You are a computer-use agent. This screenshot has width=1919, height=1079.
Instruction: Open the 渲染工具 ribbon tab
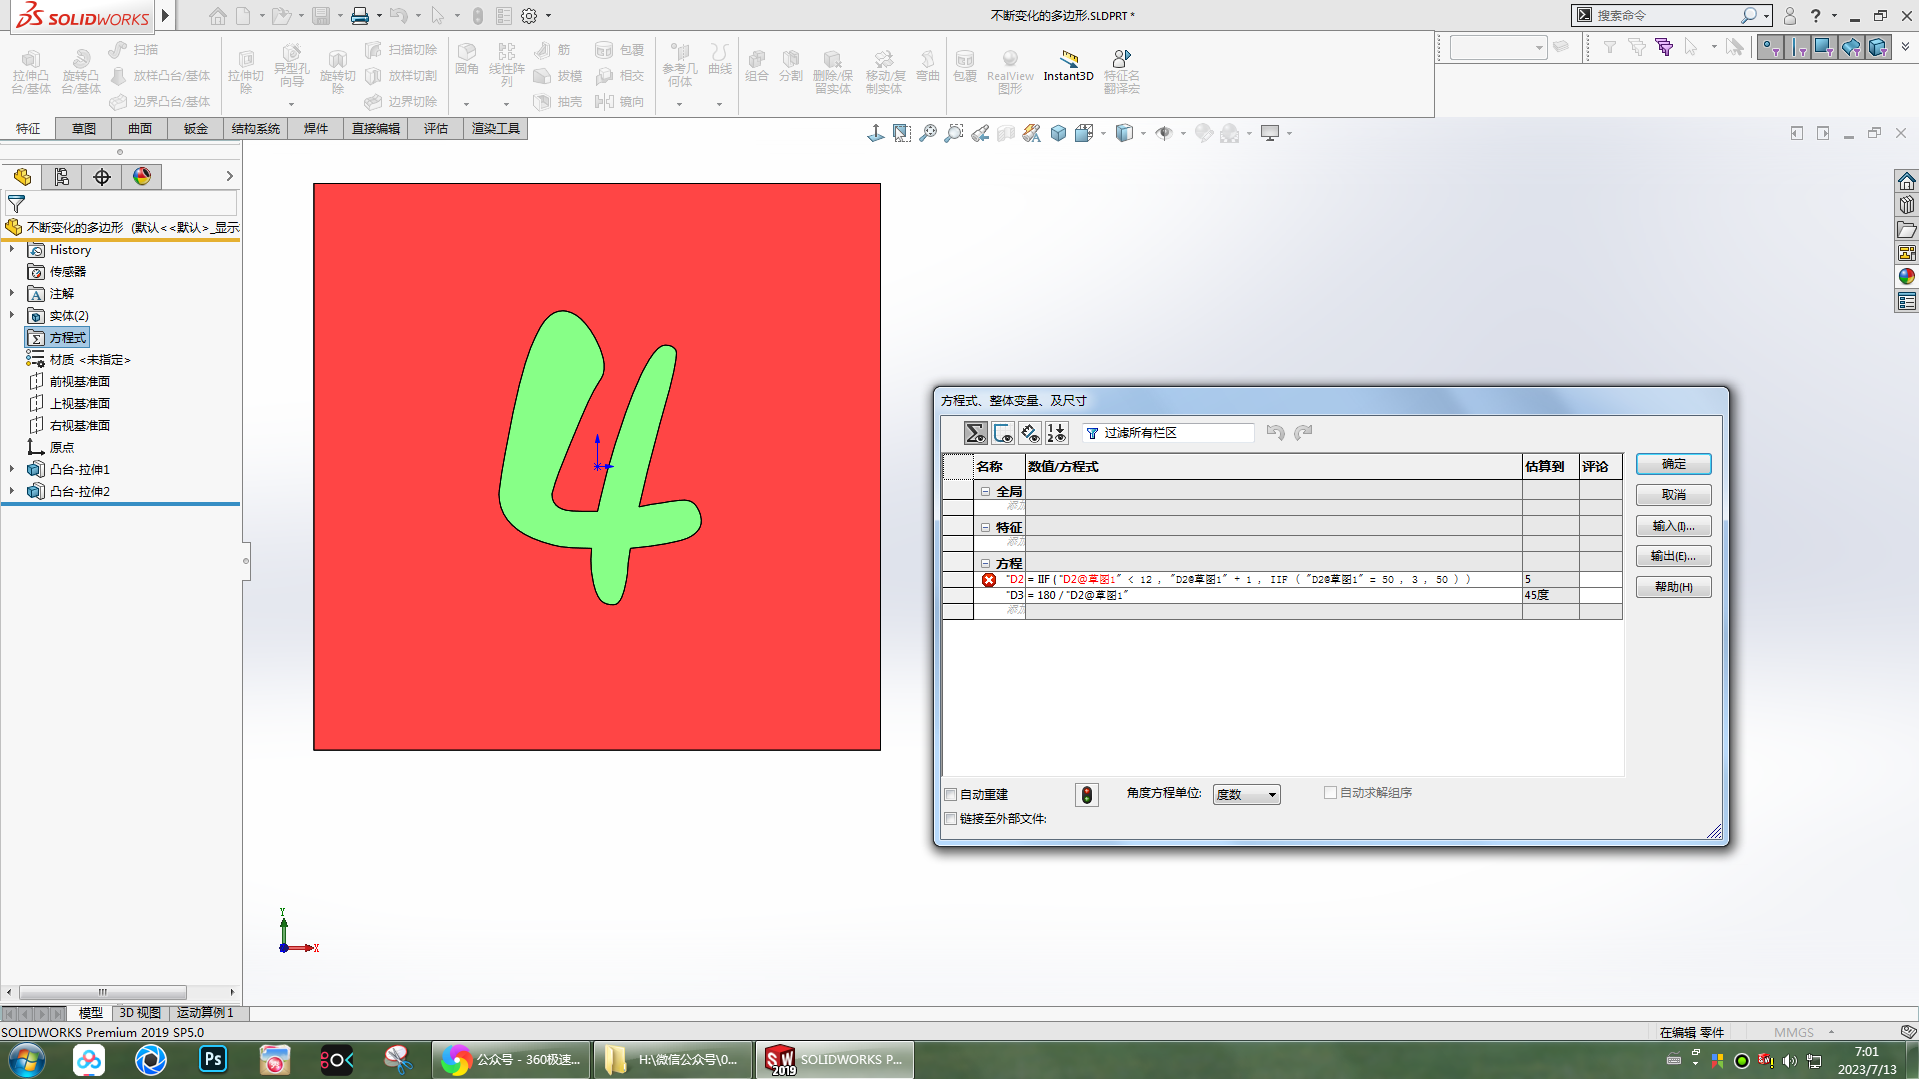click(496, 129)
